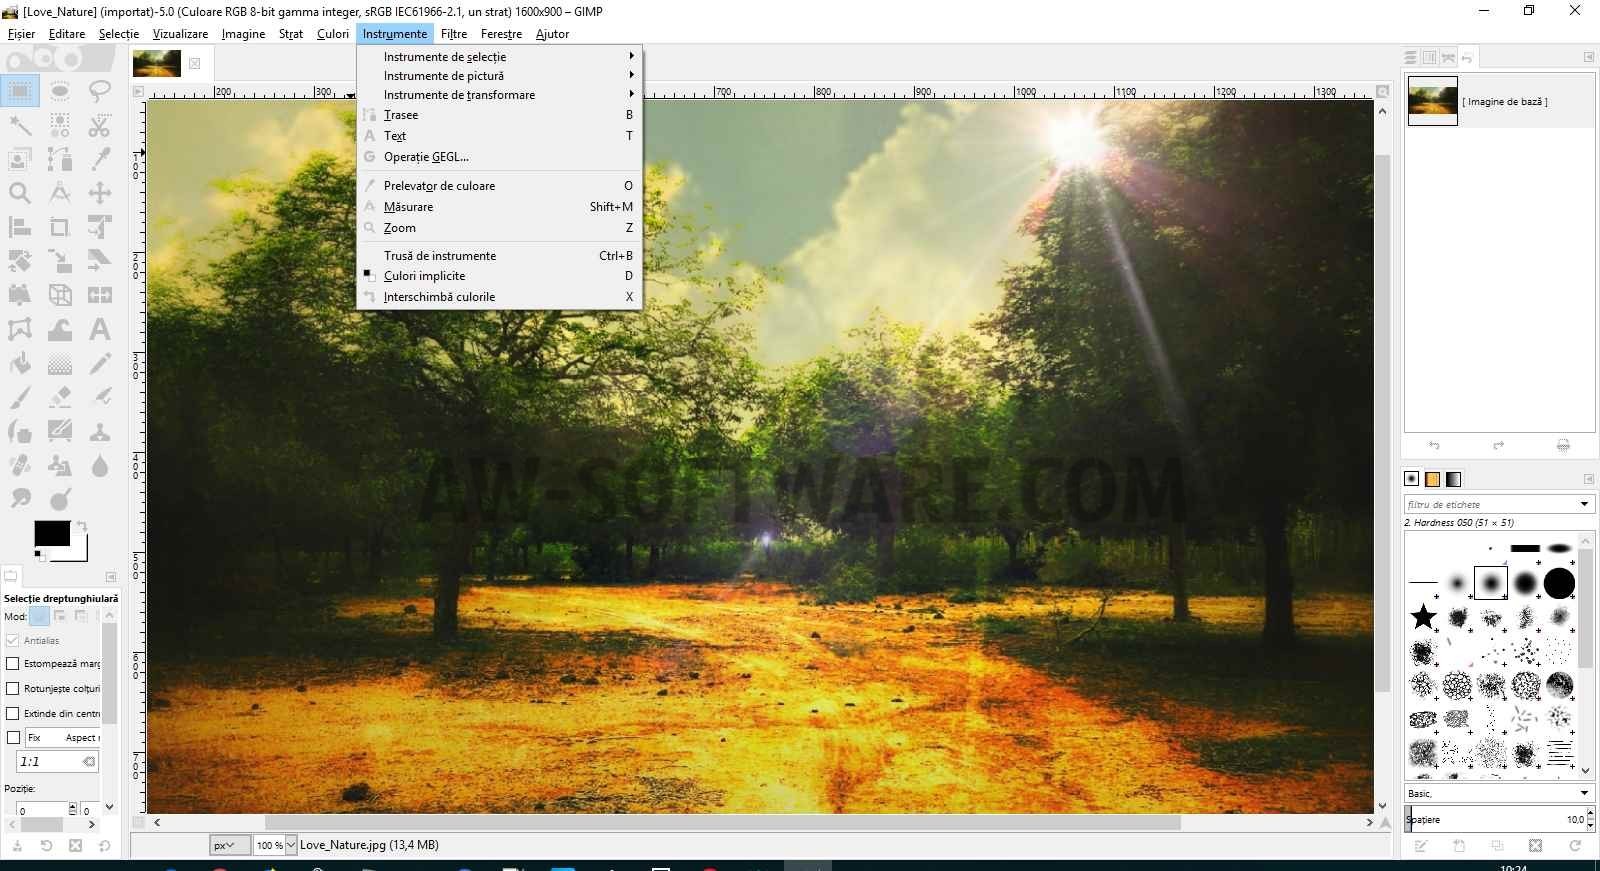This screenshot has width=1600, height=871.
Task: Choose the Eraser tool
Action: coord(59,398)
